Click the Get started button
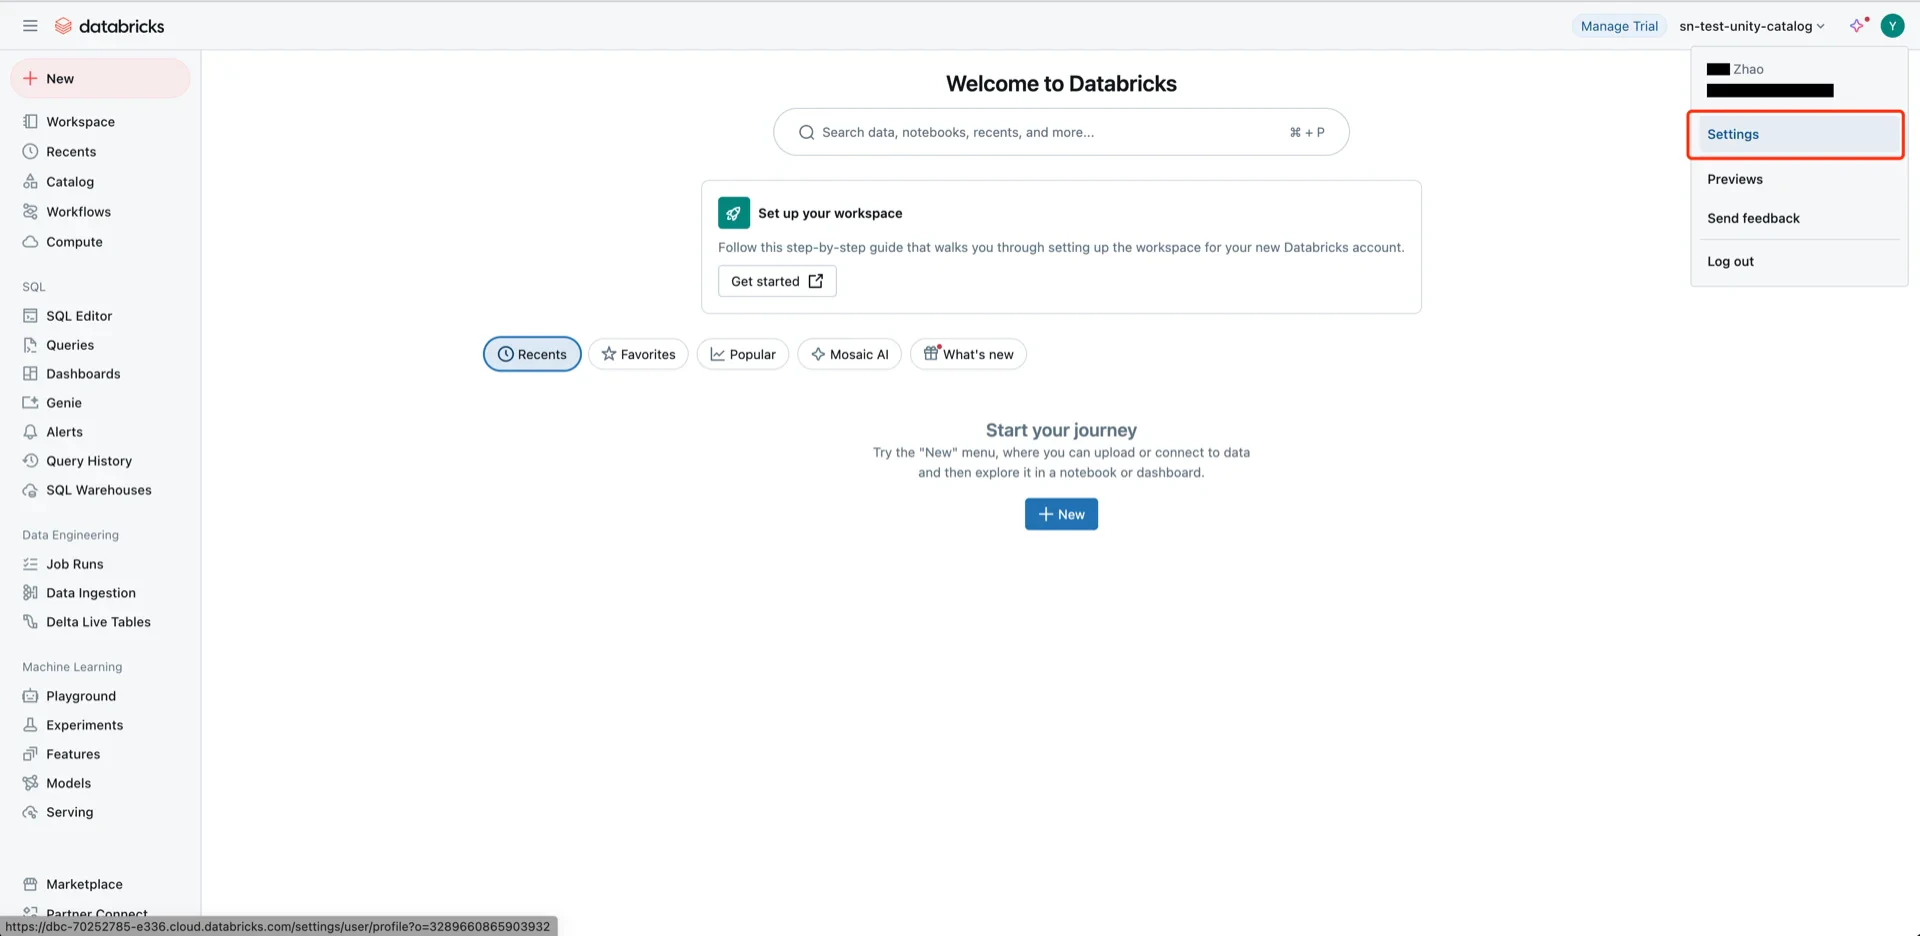 pyautogui.click(x=777, y=281)
